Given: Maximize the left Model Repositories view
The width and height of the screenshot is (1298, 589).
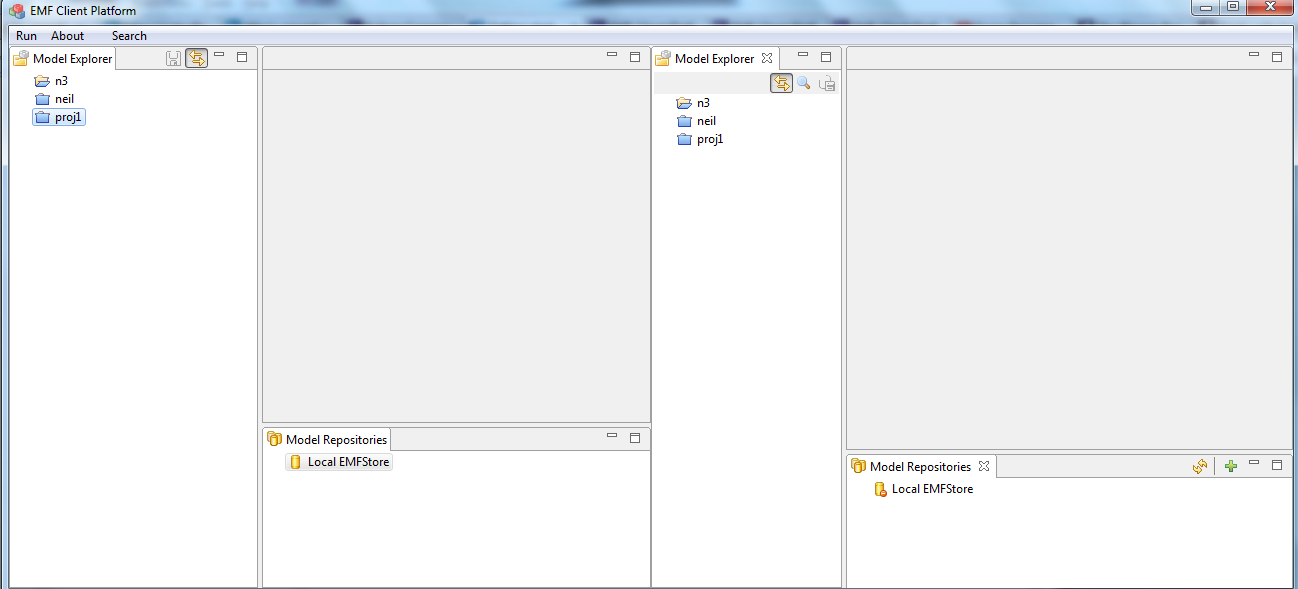Looking at the screenshot, I should click(635, 437).
